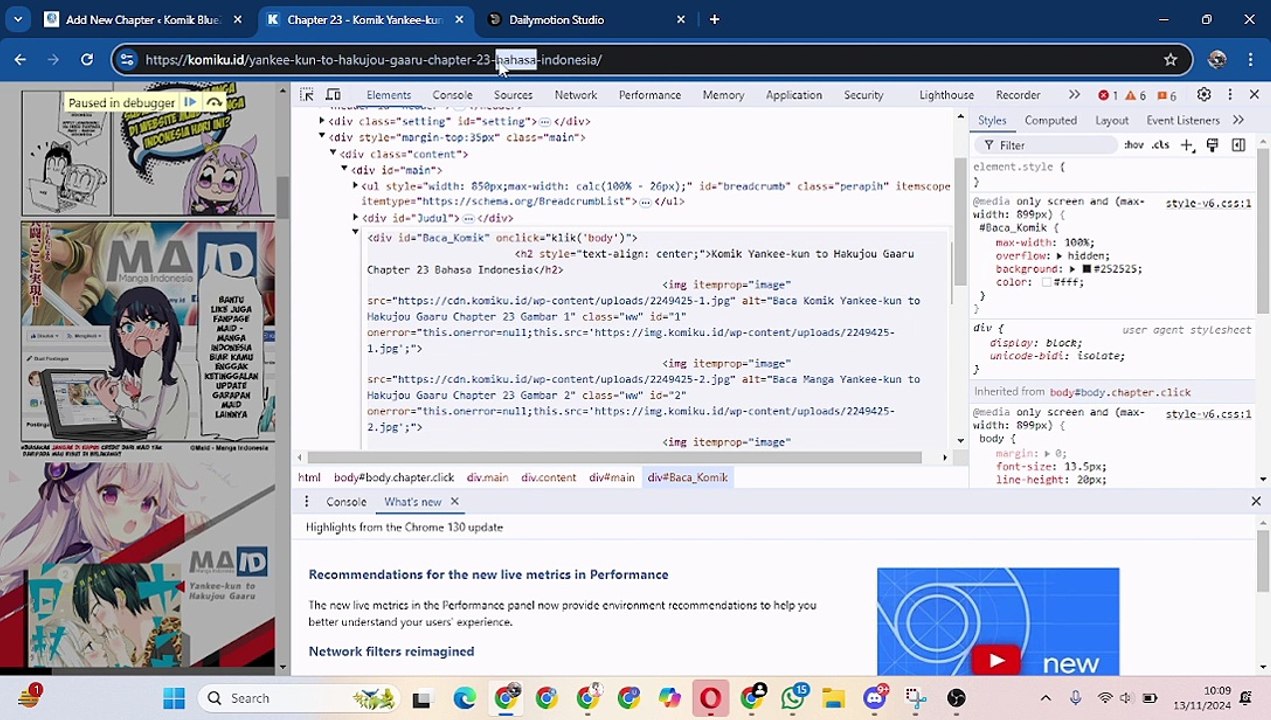Resume script execution in debugger overlay
Screen dimensions: 1271x720
(190, 102)
